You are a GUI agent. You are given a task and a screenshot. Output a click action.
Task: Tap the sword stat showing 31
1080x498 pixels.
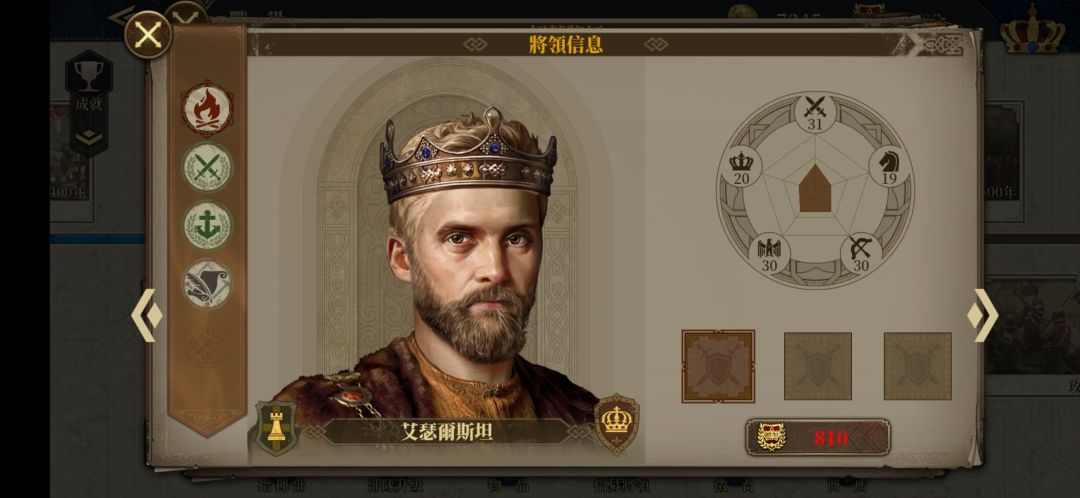[816, 113]
